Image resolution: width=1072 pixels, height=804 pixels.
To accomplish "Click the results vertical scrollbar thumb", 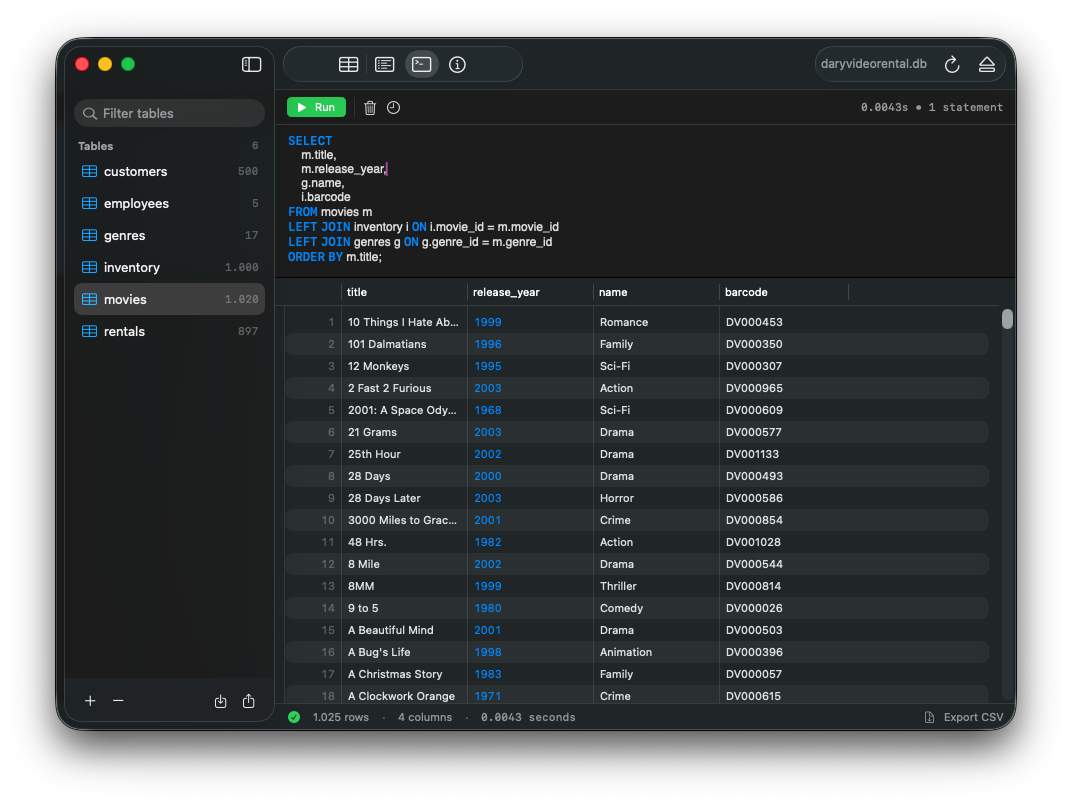I will (x=1007, y=319).
